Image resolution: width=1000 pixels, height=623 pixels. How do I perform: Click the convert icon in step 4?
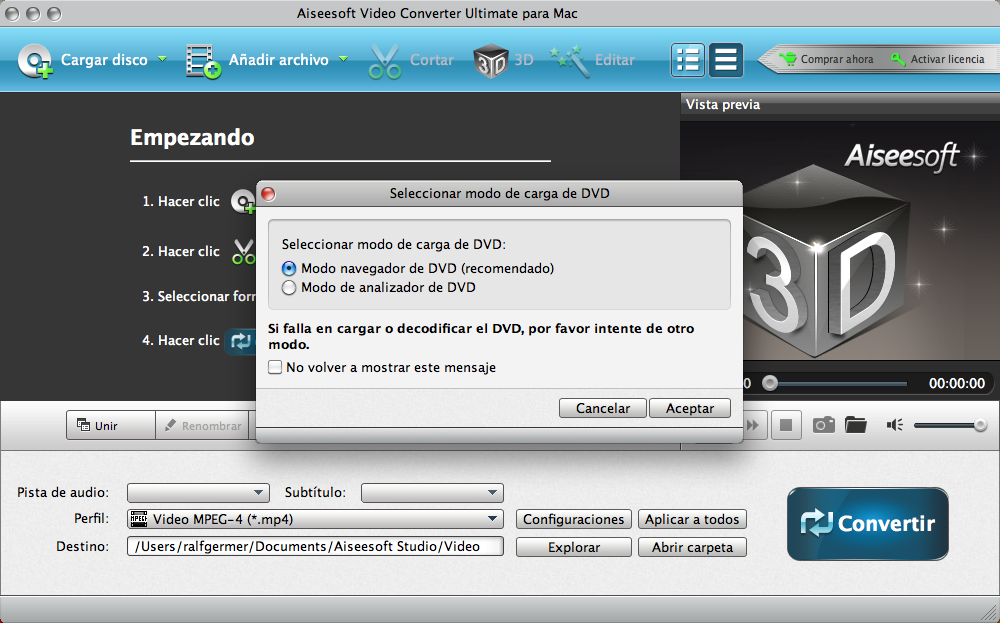240,342
